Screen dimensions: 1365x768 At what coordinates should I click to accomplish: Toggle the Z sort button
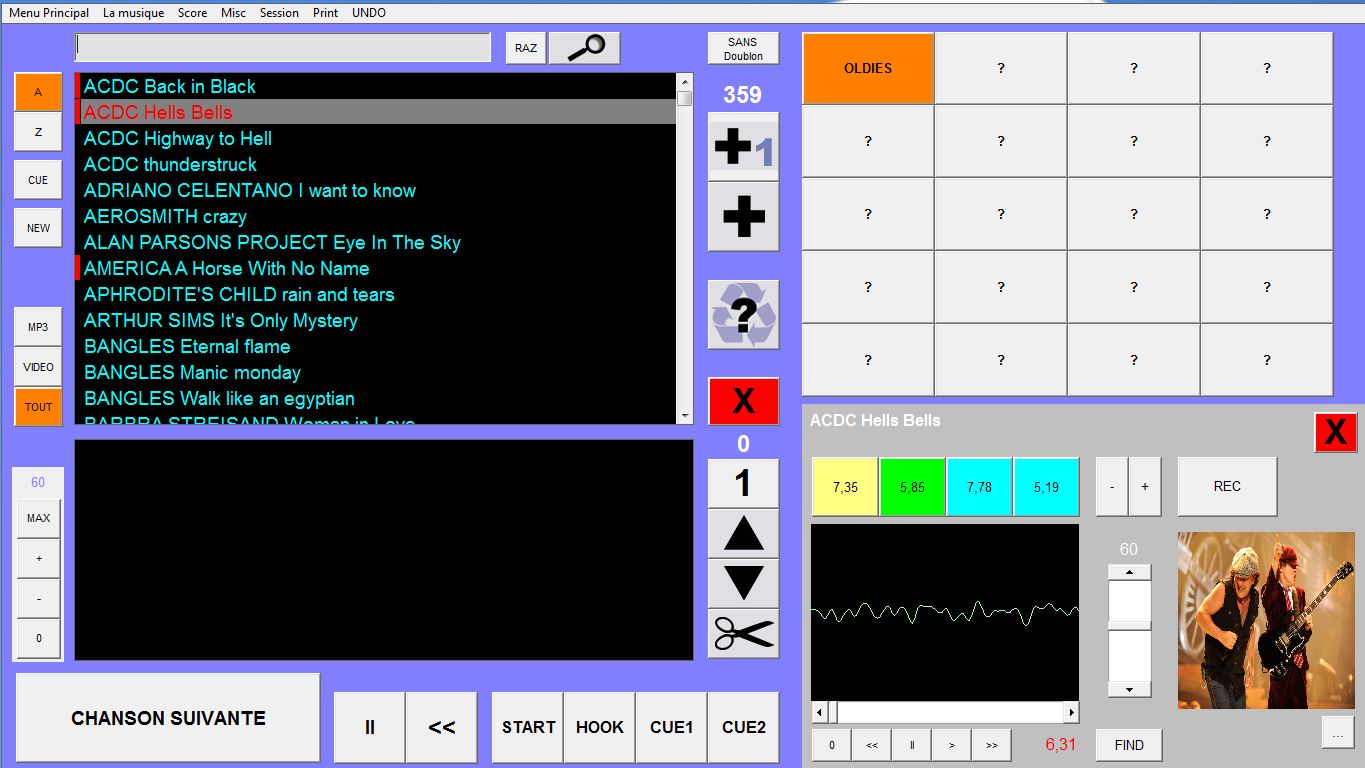(38, 132)
